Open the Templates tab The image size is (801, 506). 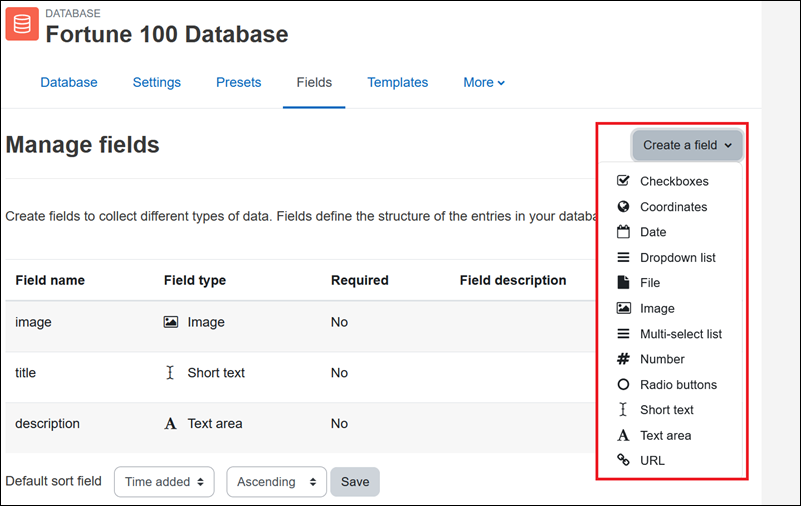tap(397, 82)
